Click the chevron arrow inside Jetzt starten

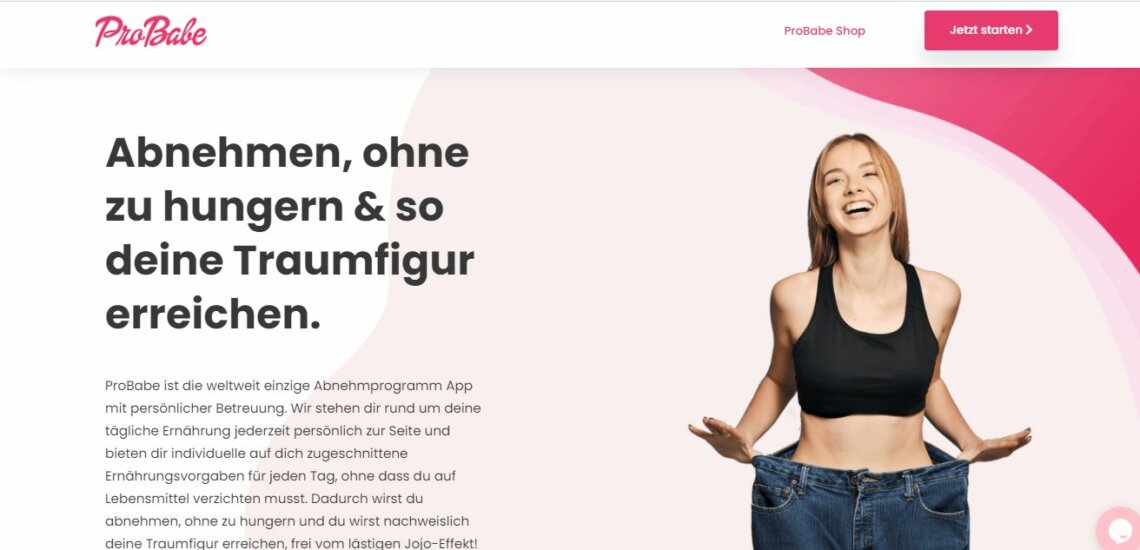coord(1029,31)
